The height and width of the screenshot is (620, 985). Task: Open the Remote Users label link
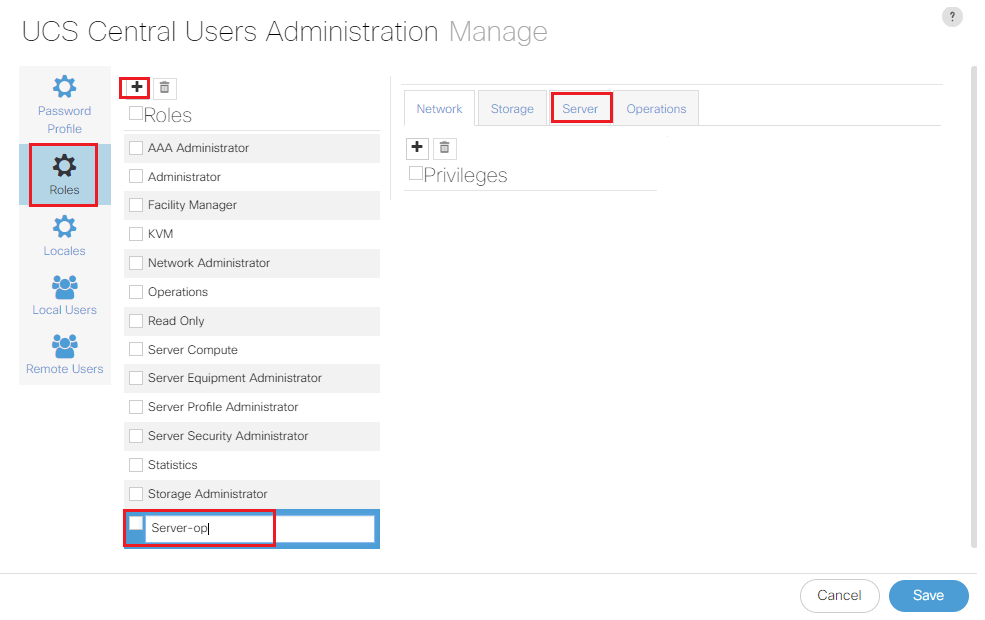pyautogui.click(x=64, y=369)
